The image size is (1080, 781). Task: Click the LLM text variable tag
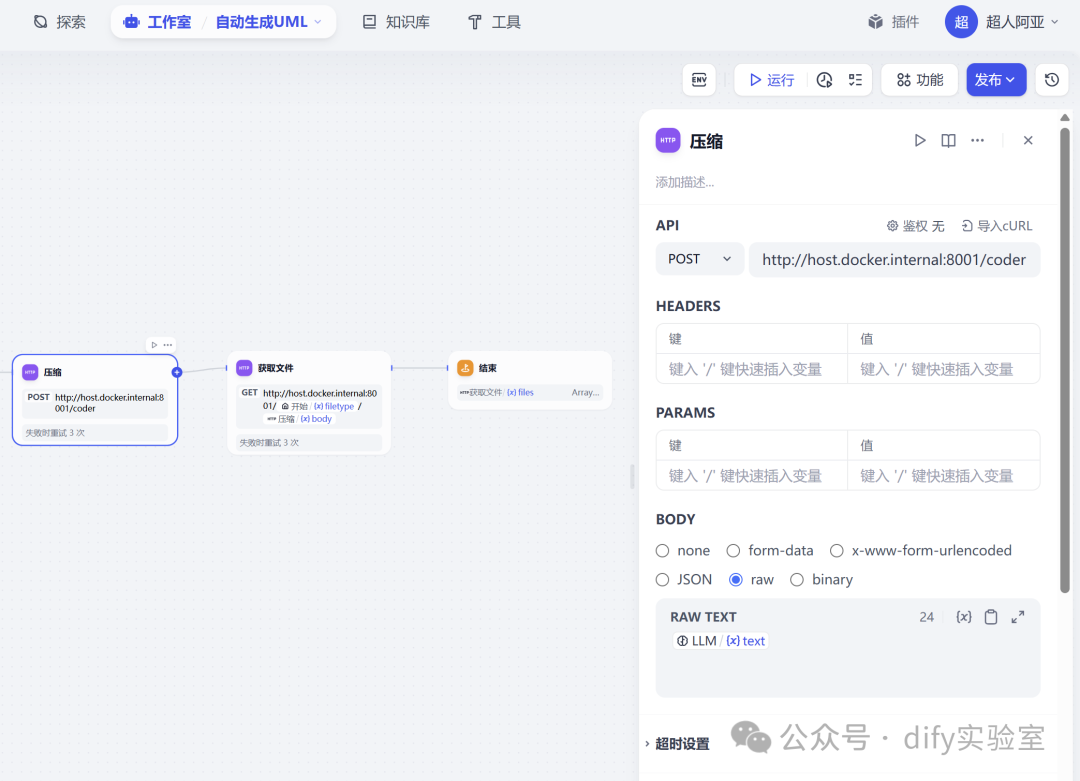(720, 641)
